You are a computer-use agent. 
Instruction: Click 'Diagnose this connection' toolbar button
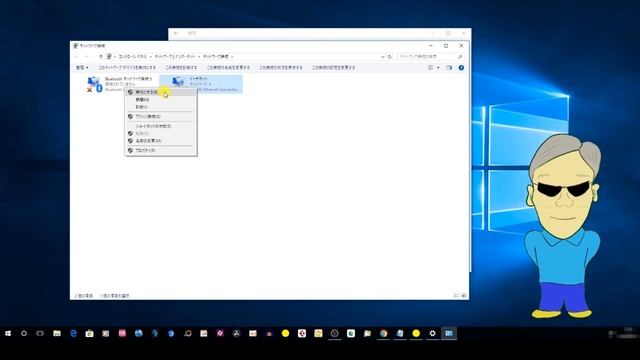pos(181,68)
